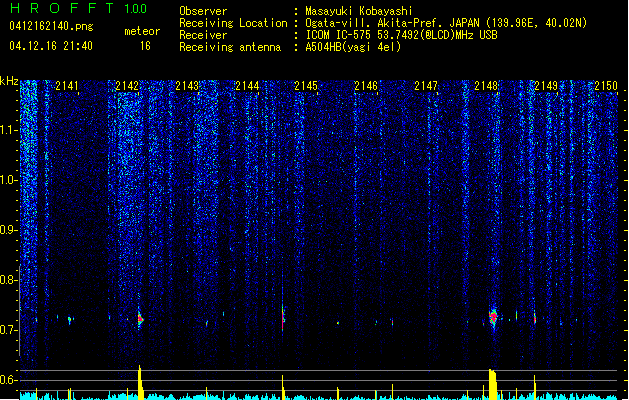Select the Ogata-vill. Akita-Pref. JAPAN location text
The image size is (629, 400).
point(446,23)
